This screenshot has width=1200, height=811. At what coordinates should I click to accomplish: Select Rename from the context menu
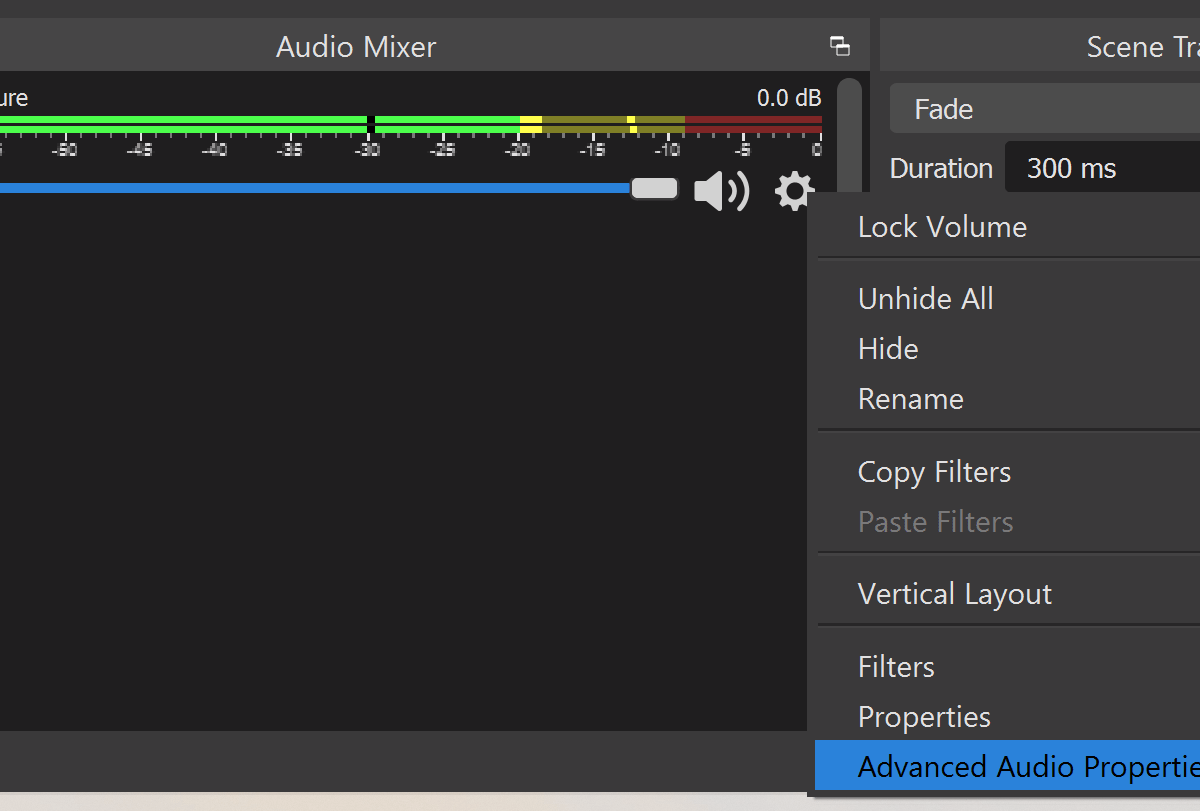coord(910,399)
